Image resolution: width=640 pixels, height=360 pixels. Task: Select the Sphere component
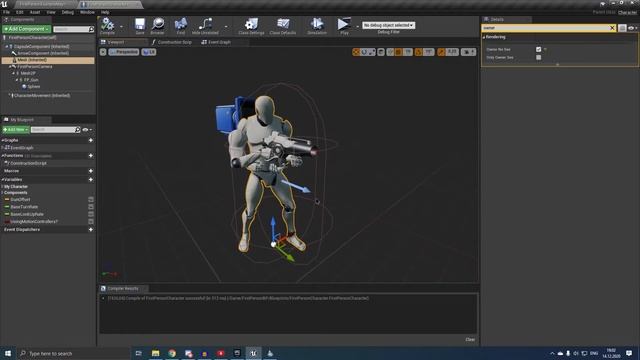point(33,87)
